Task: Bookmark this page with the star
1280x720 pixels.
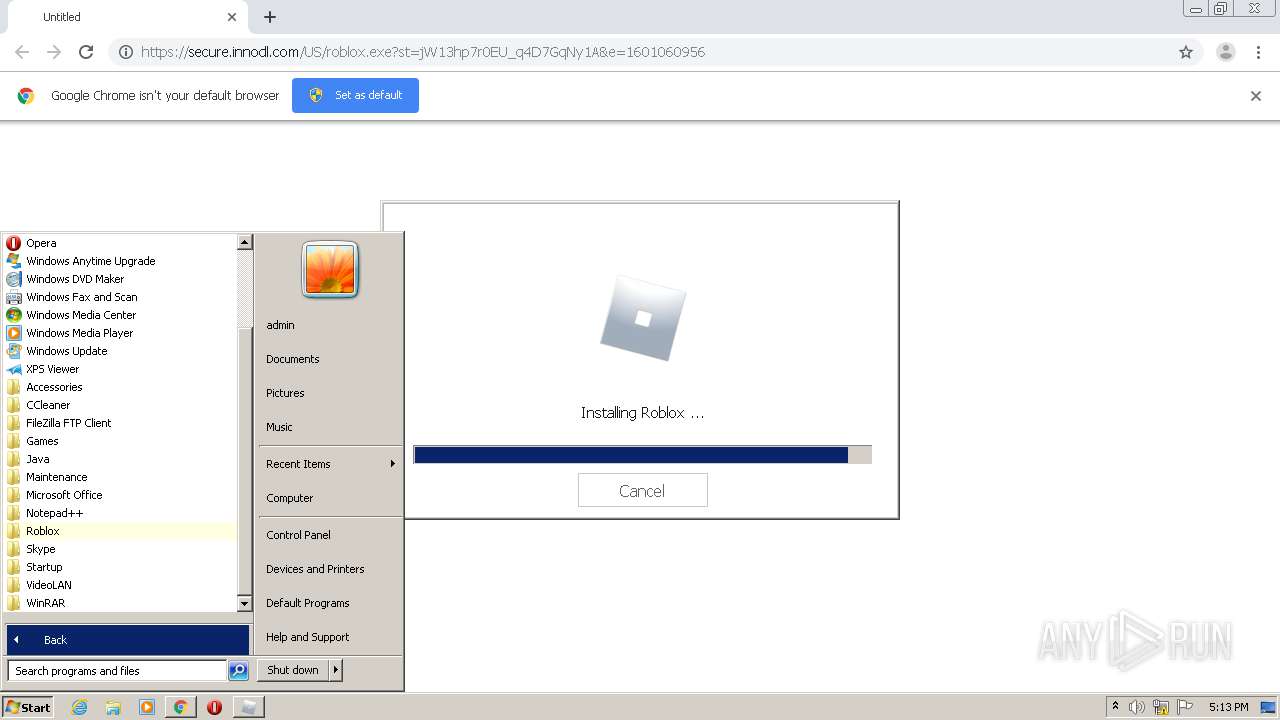Action: coord(1186,52)
